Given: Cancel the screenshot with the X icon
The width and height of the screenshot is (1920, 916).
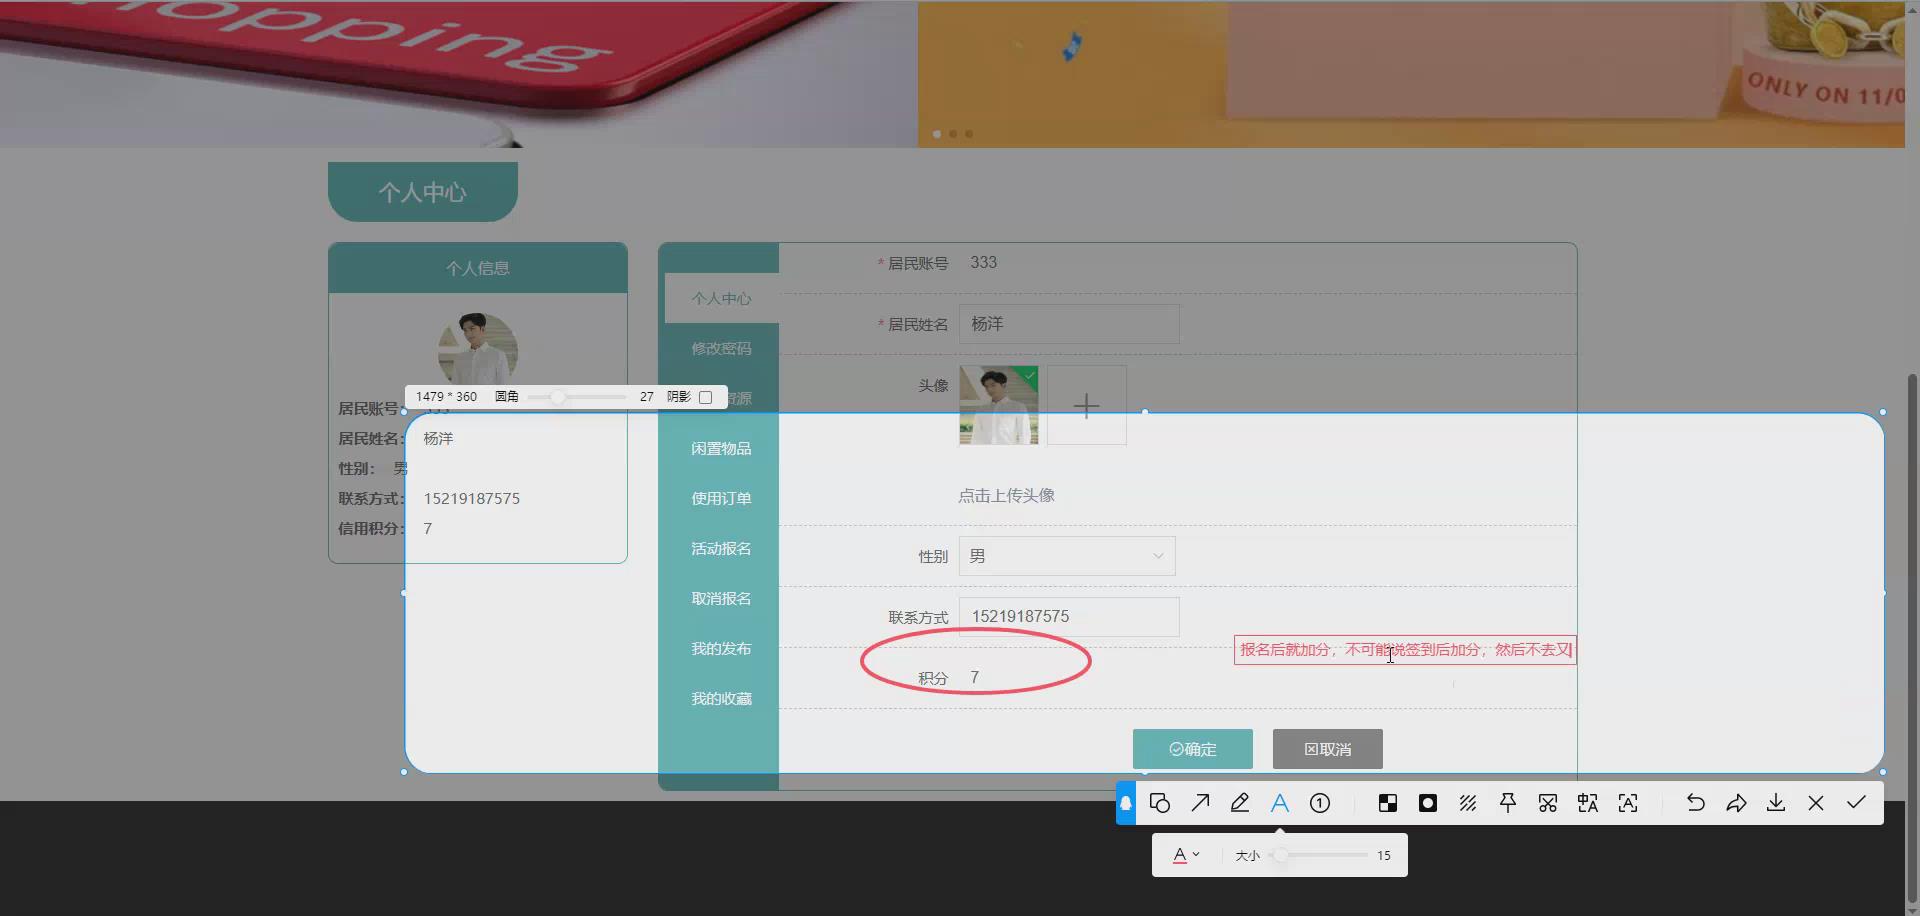Looking at the screenshot, I should 1816,803.
